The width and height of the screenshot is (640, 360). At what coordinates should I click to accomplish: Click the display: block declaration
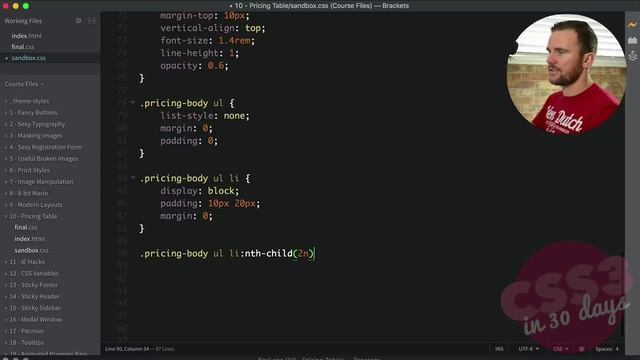pyautogui.click(x=199, y=191)
